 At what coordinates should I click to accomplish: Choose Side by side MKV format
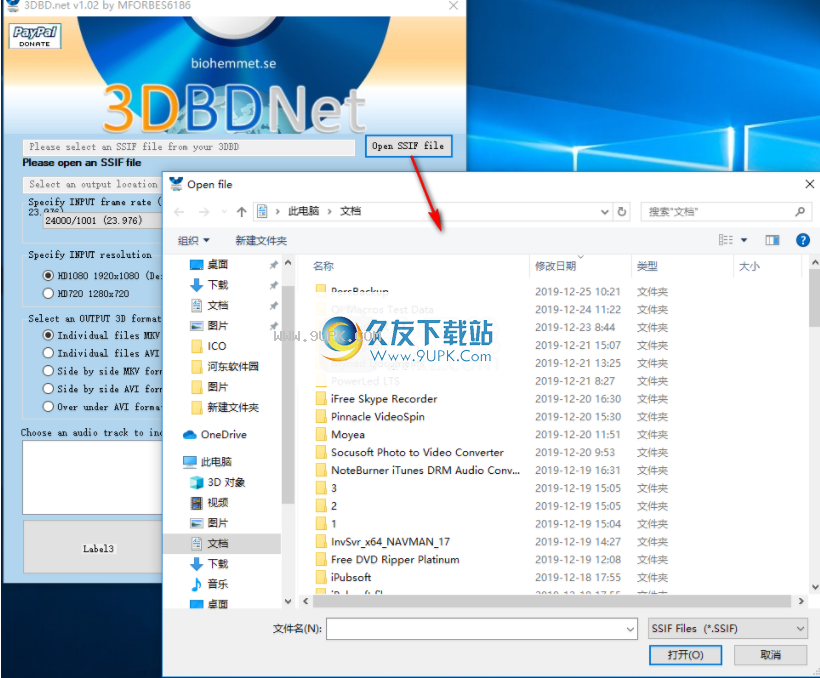tap(48, 371)
